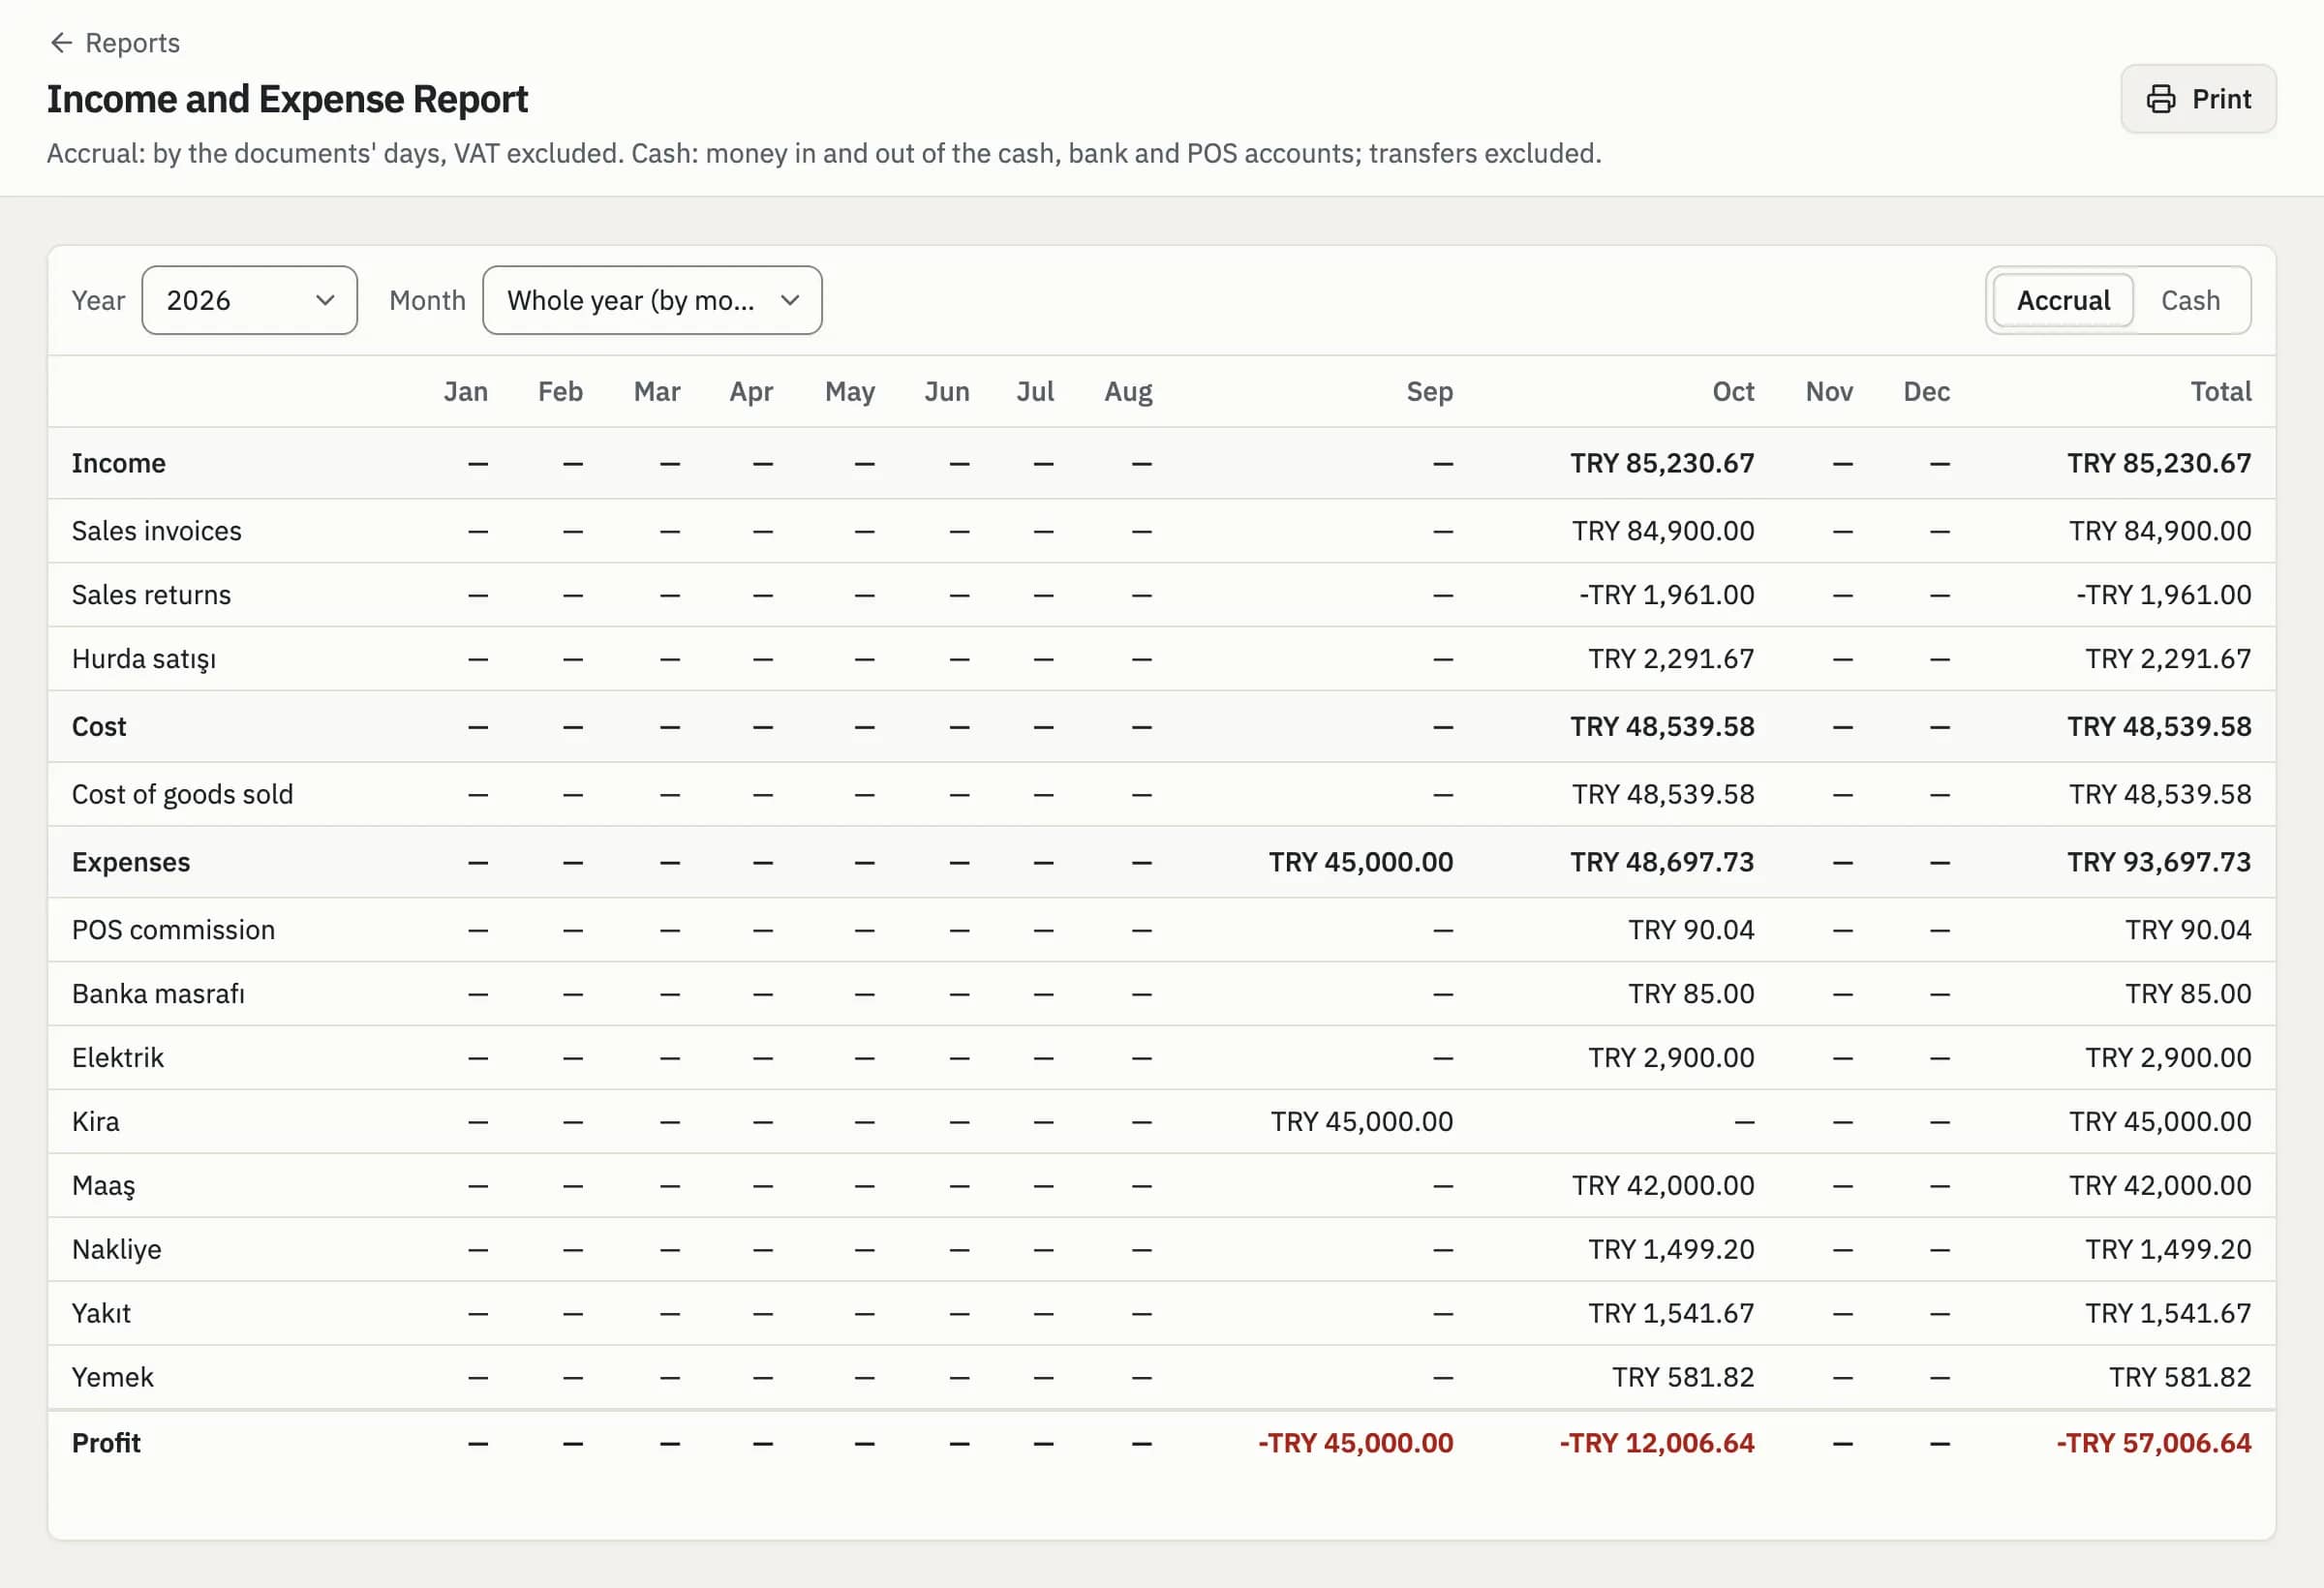
Task: Click the Sep column header
Action: tap(1429, 391)
